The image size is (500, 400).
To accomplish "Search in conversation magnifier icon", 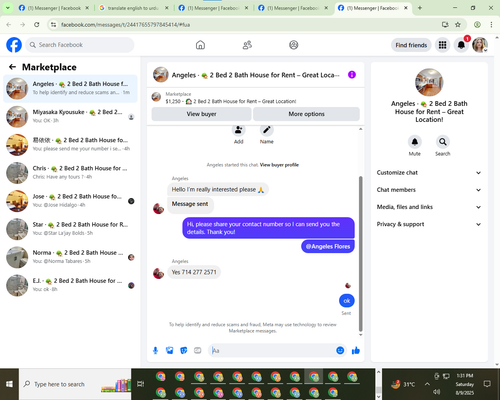I will click(443, 142).
